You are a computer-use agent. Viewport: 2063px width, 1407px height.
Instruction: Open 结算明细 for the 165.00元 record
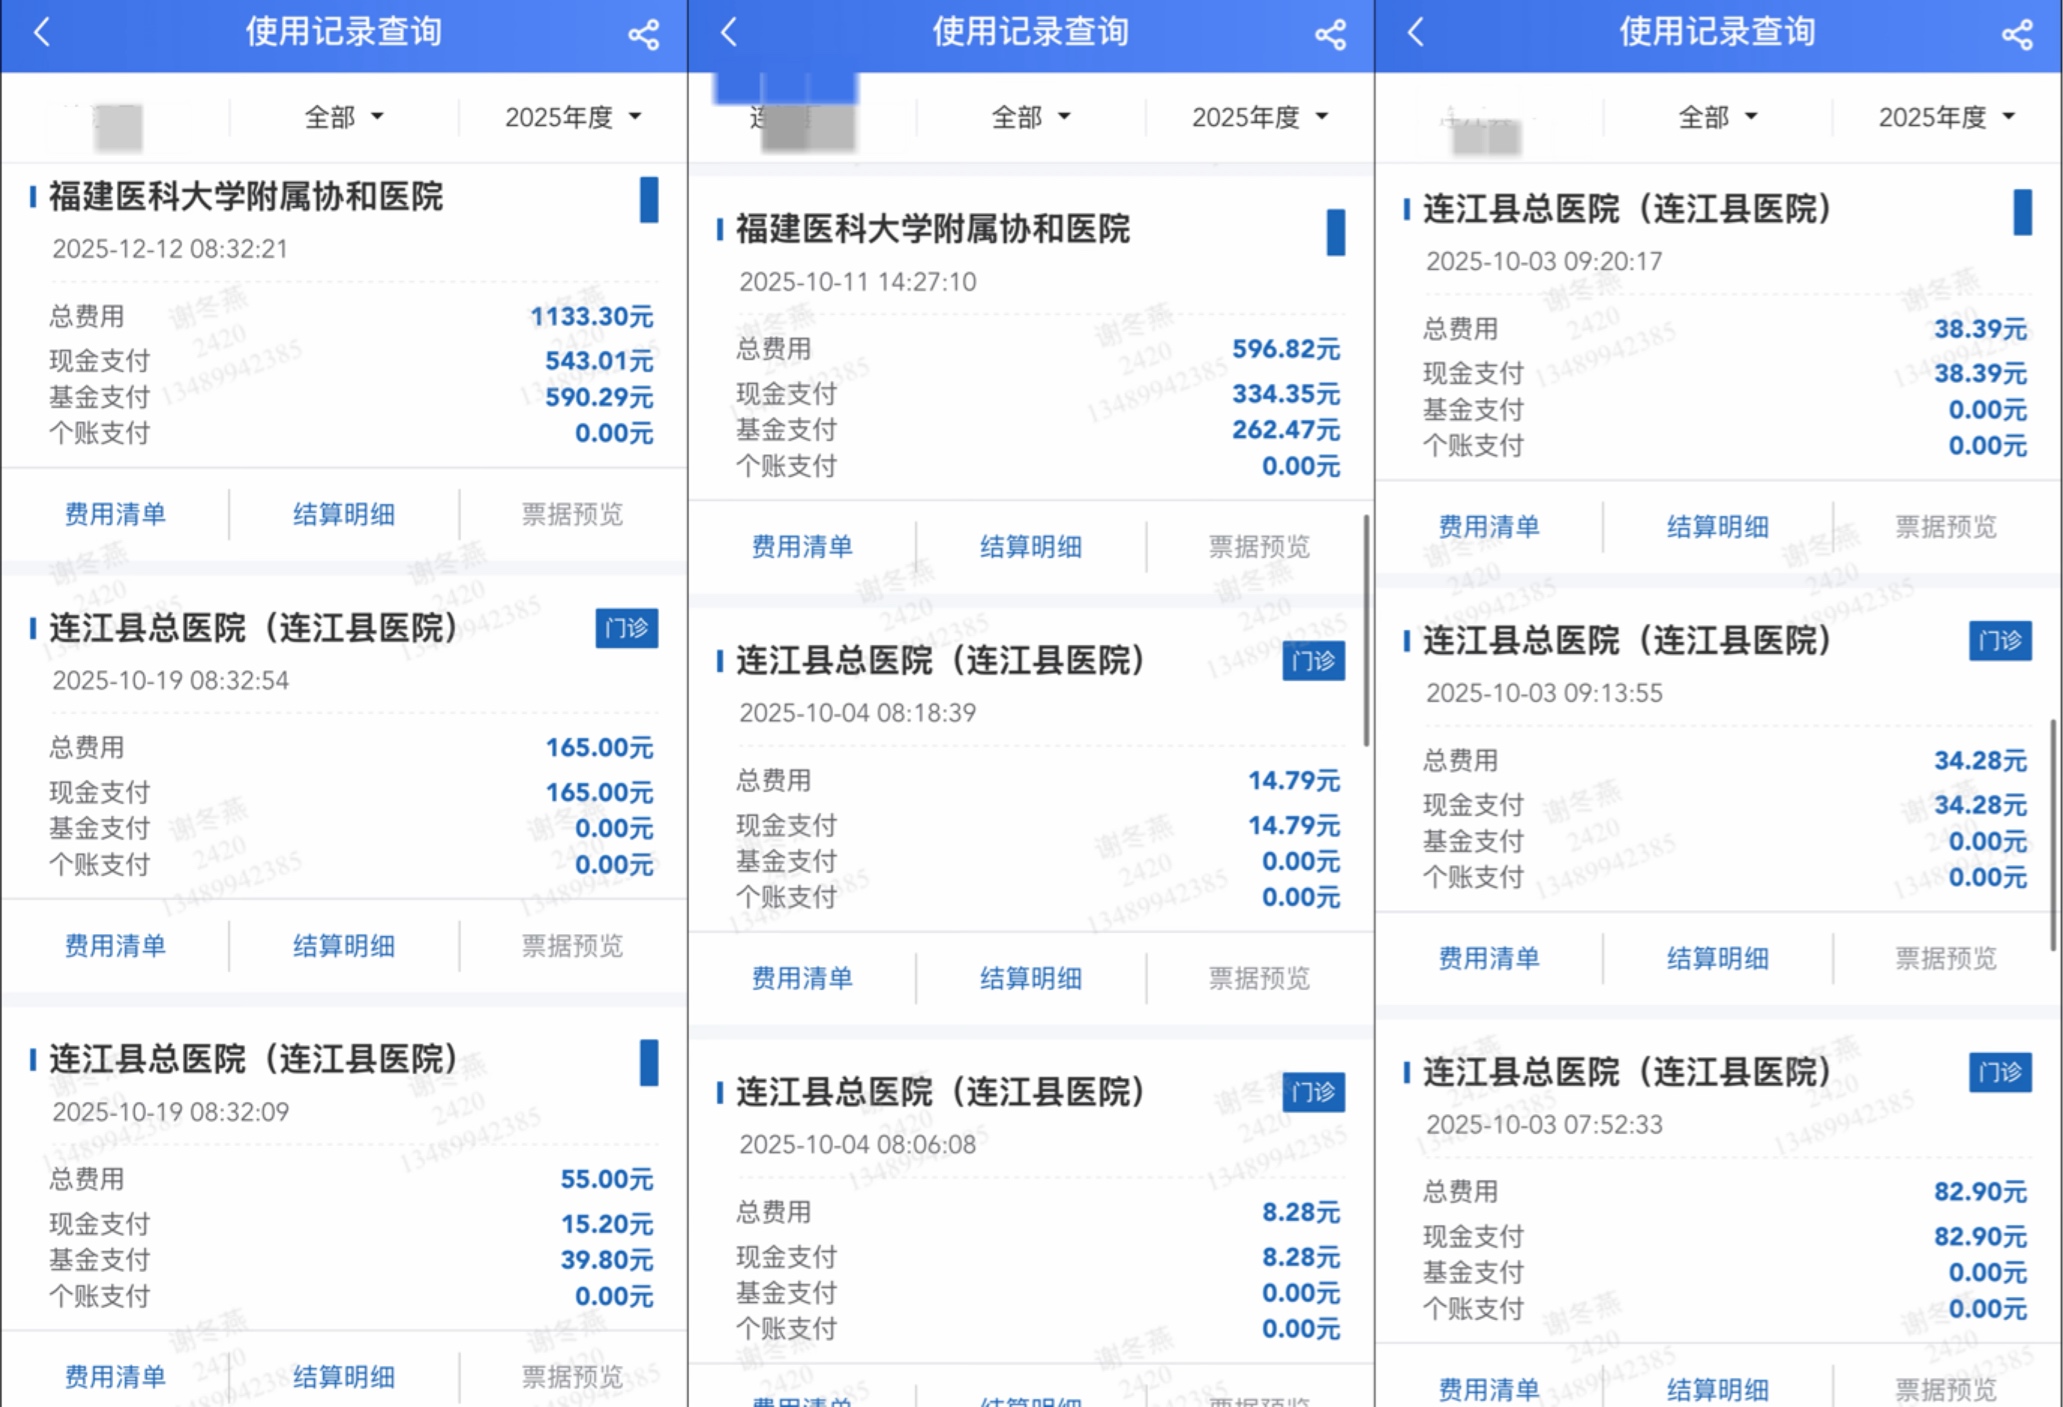pos(343,946)
